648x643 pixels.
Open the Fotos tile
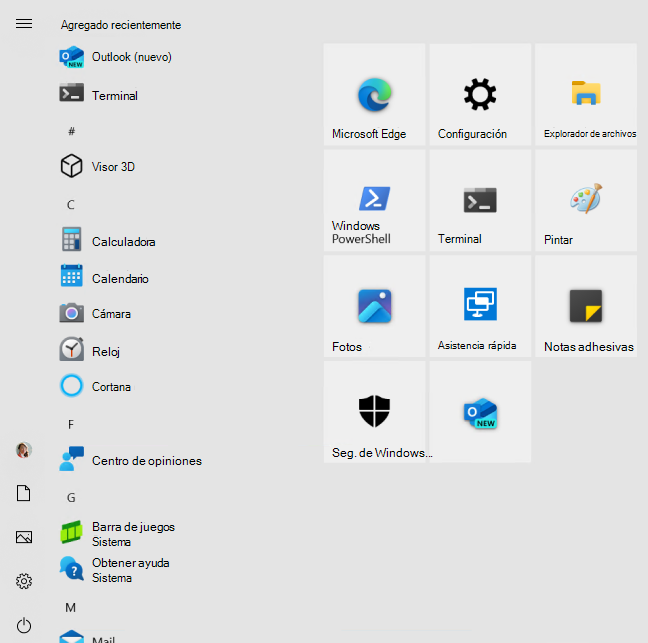coord(374,306)
